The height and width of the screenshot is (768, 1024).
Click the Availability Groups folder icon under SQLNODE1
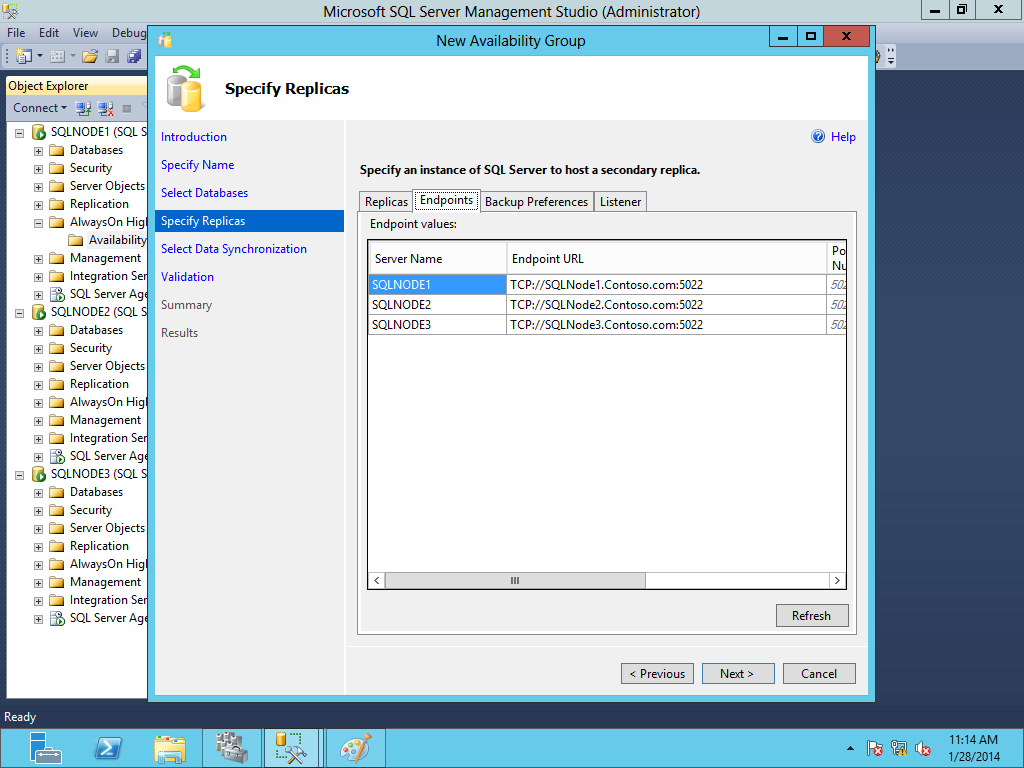(76, 240)
